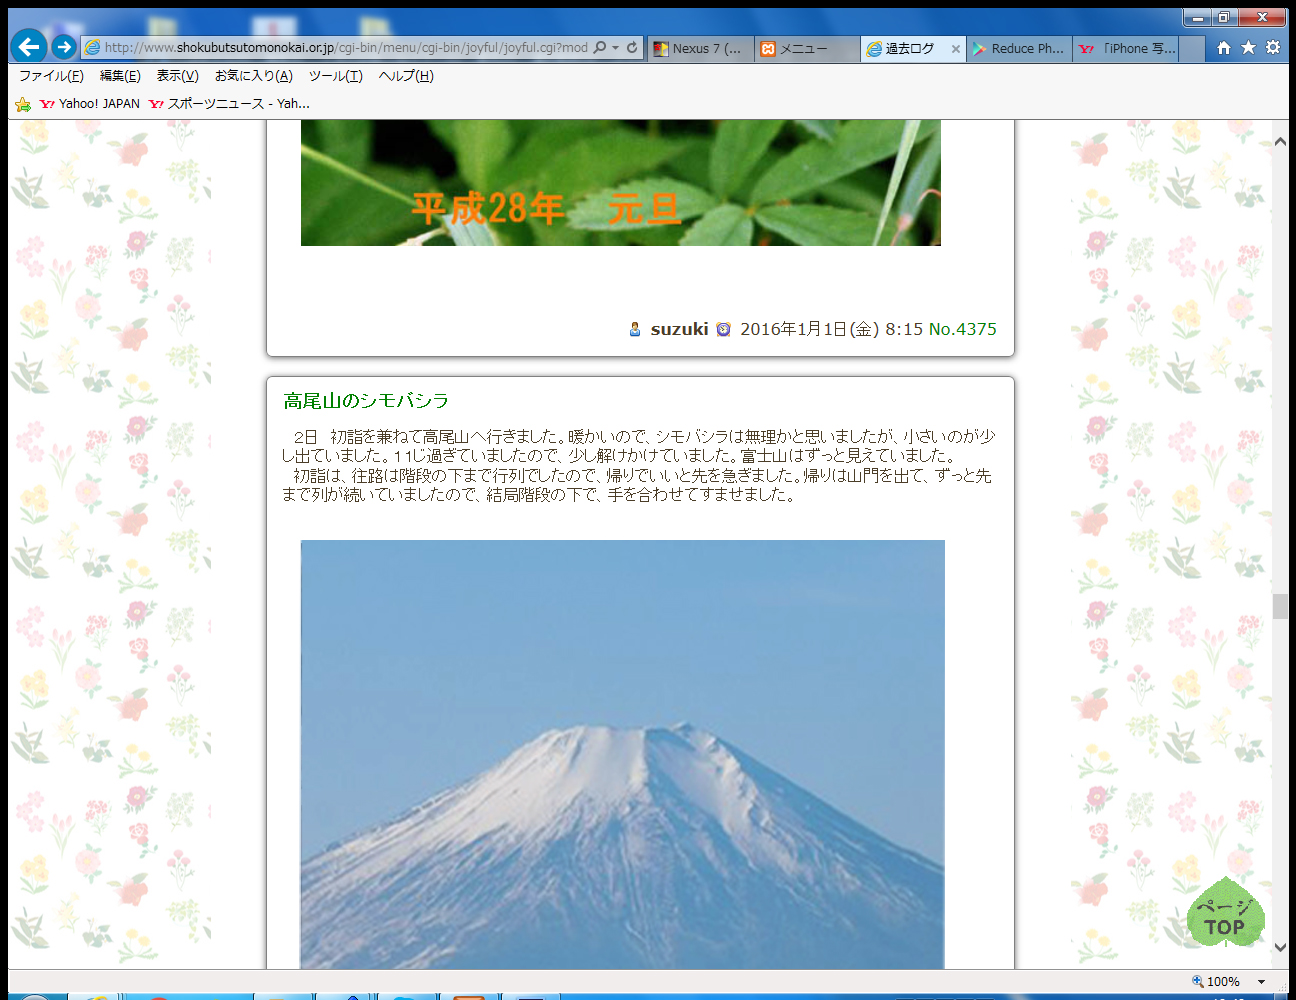Open a new blank tab

1192,48
